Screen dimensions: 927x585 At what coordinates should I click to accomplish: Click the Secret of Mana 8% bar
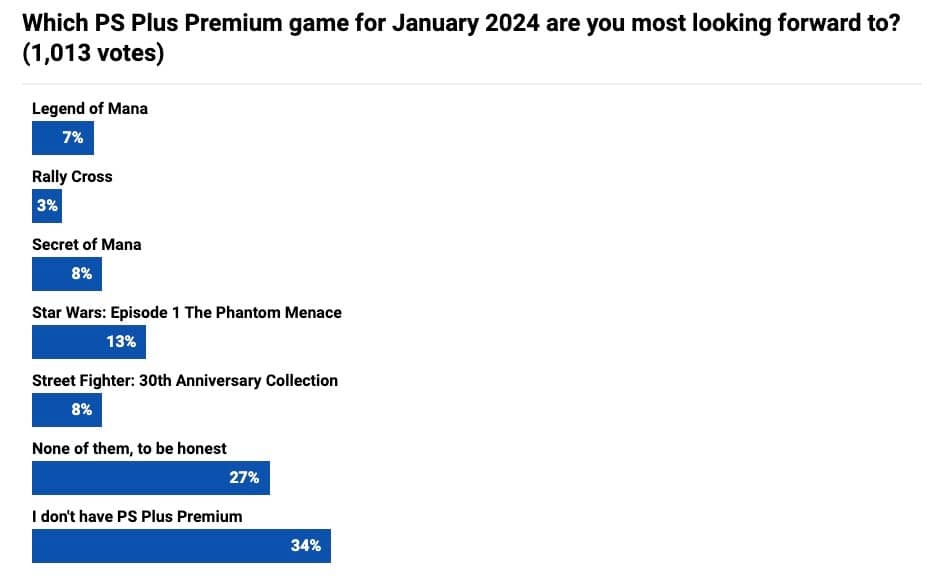pyautogui.click(x=67, y=274)
